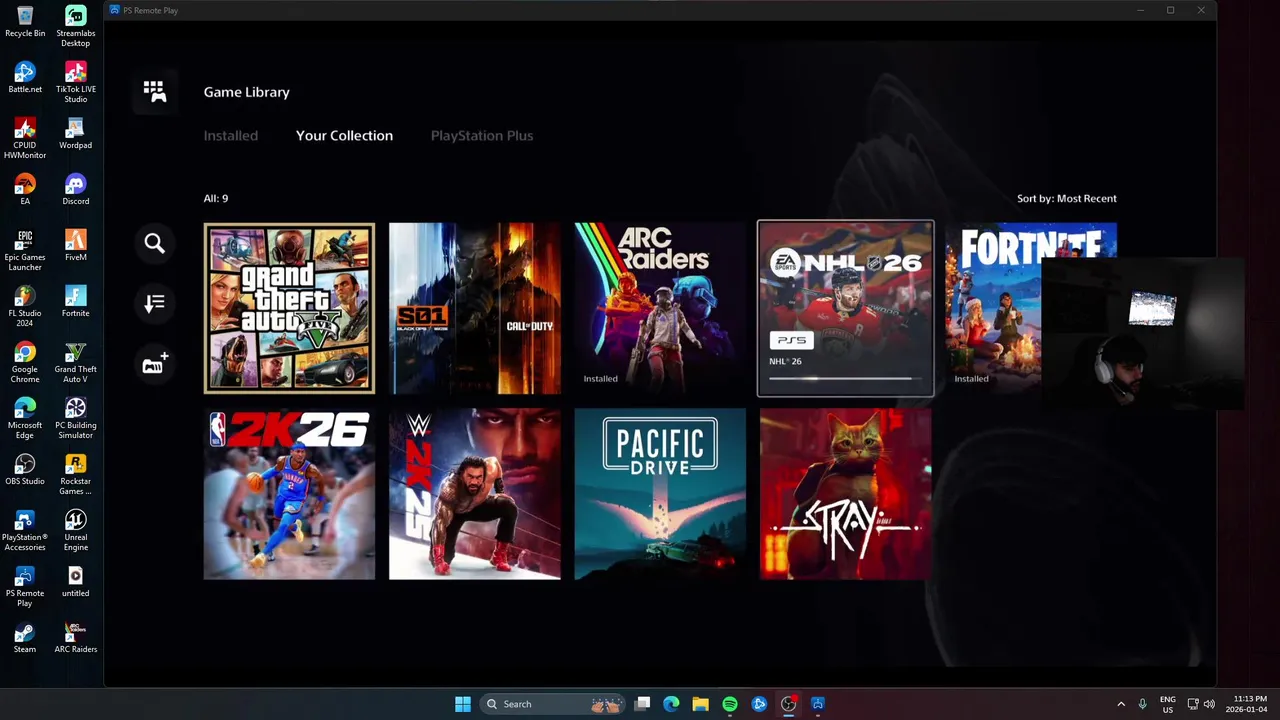Image resolution: width=1280 pixels, height=720 pixels.
Task: Click the taskbar Search box
Action: tap(552, 704)
